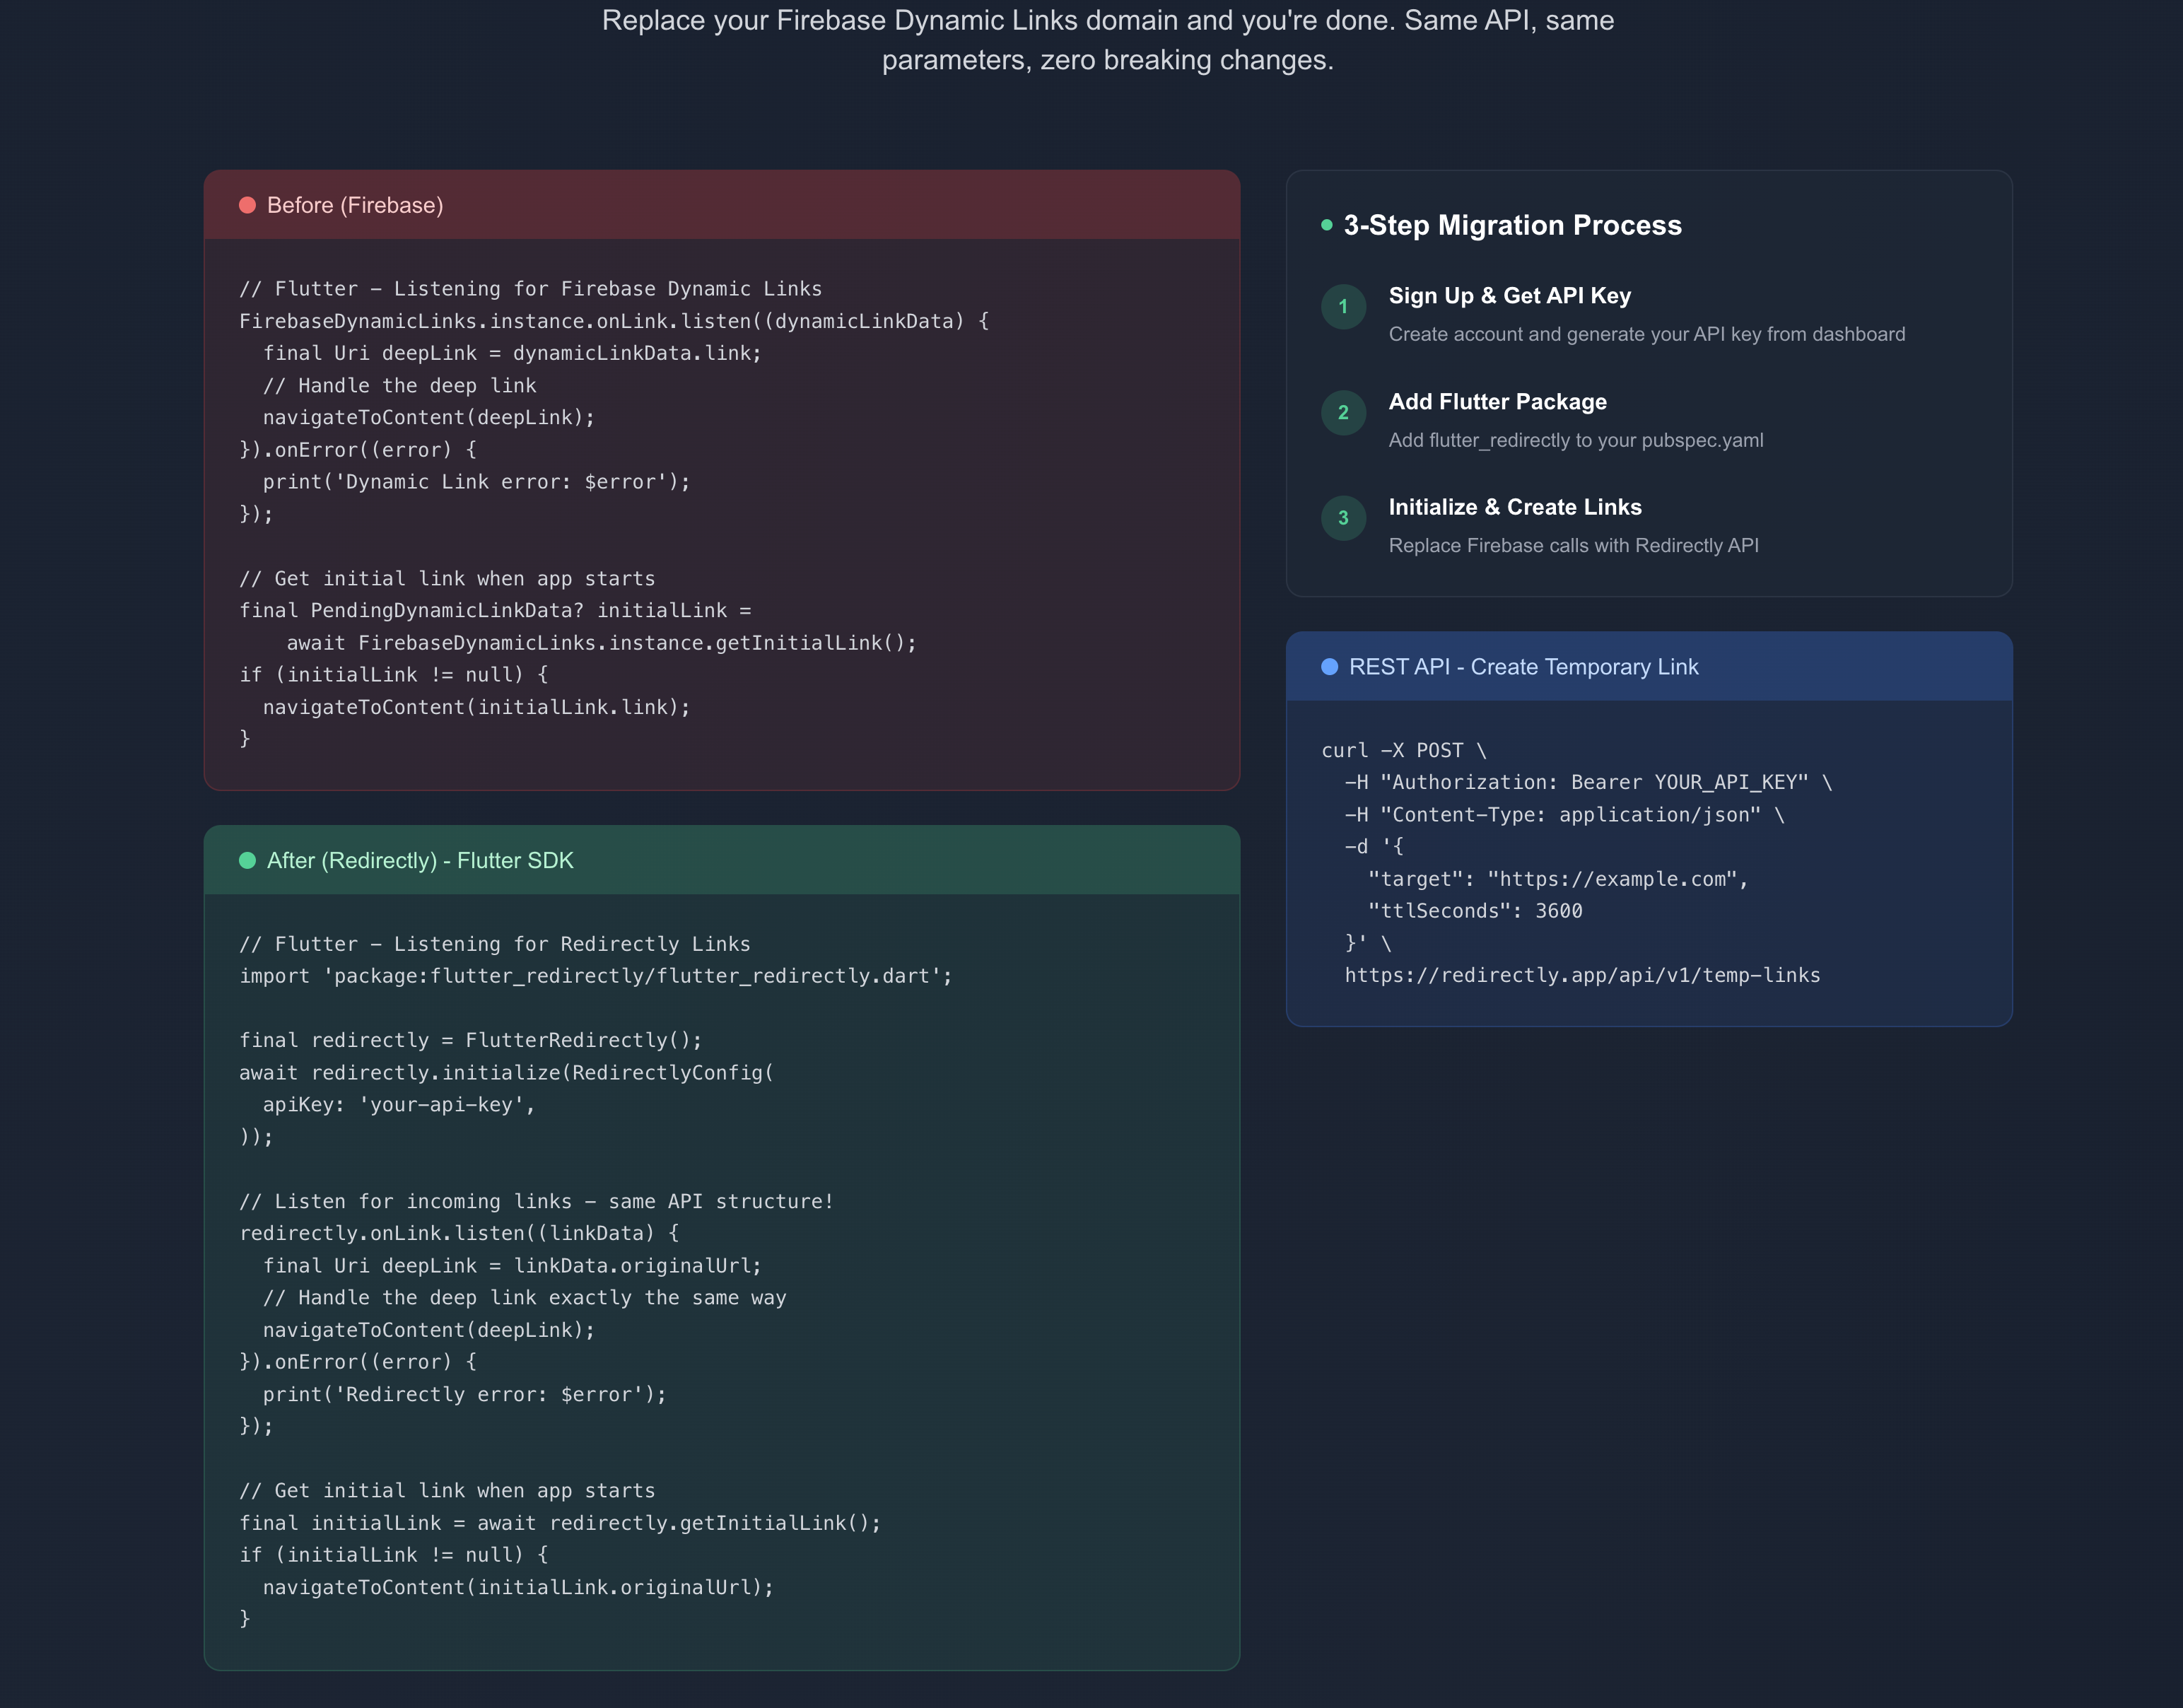
Task: Click 'Add flutter_redirectly to your pubspec.yaml' text
Action: (x=1575, y=440)
